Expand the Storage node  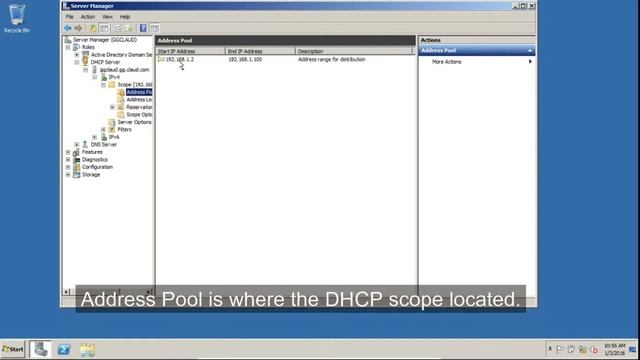[68, 175]
